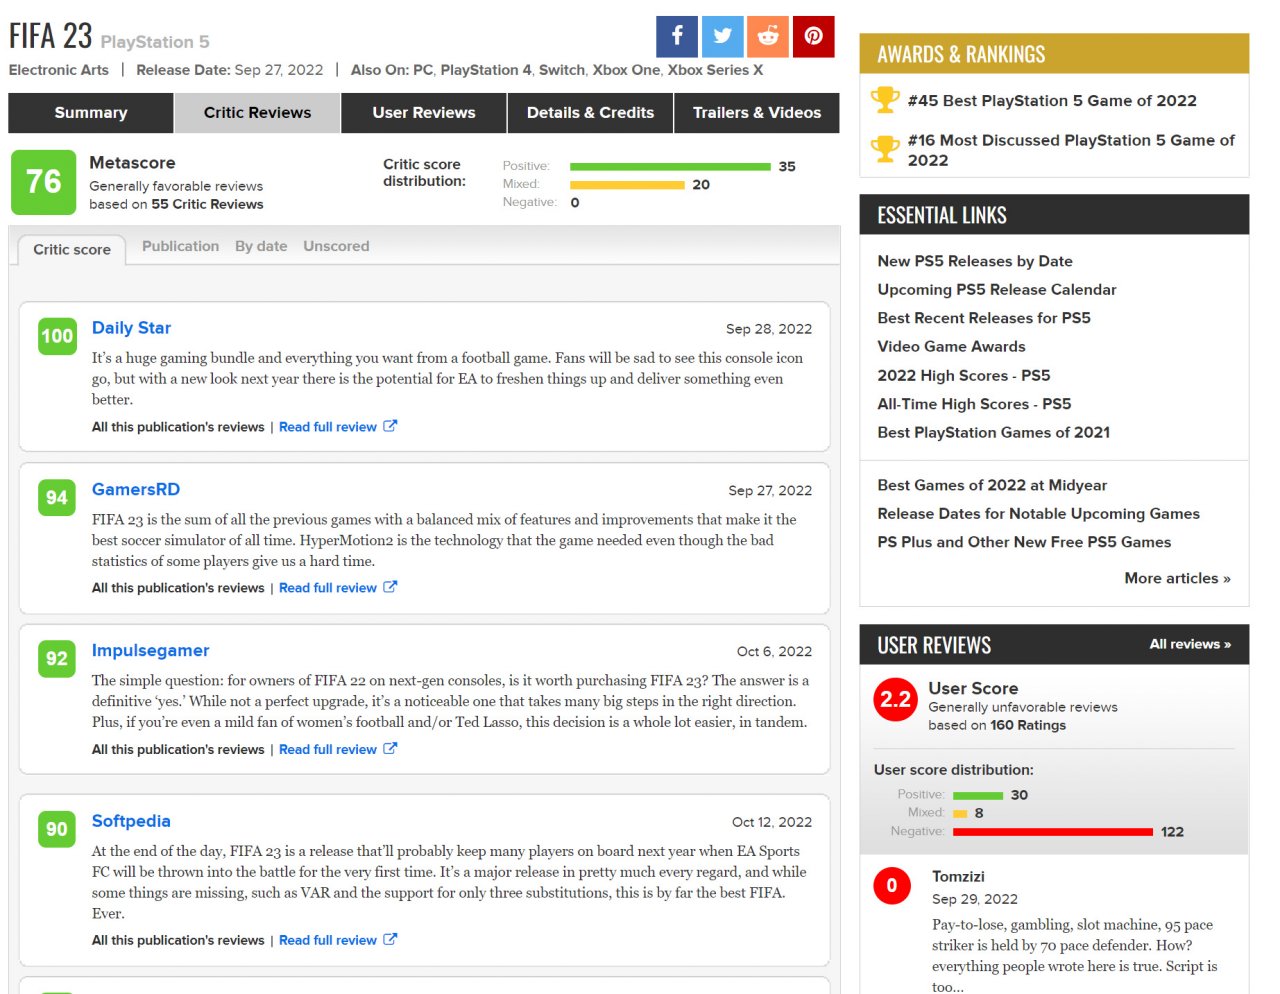This screenshot has height=994, width=1280.
Task: View Trailers & Videos tab
Action: [757, 113]
